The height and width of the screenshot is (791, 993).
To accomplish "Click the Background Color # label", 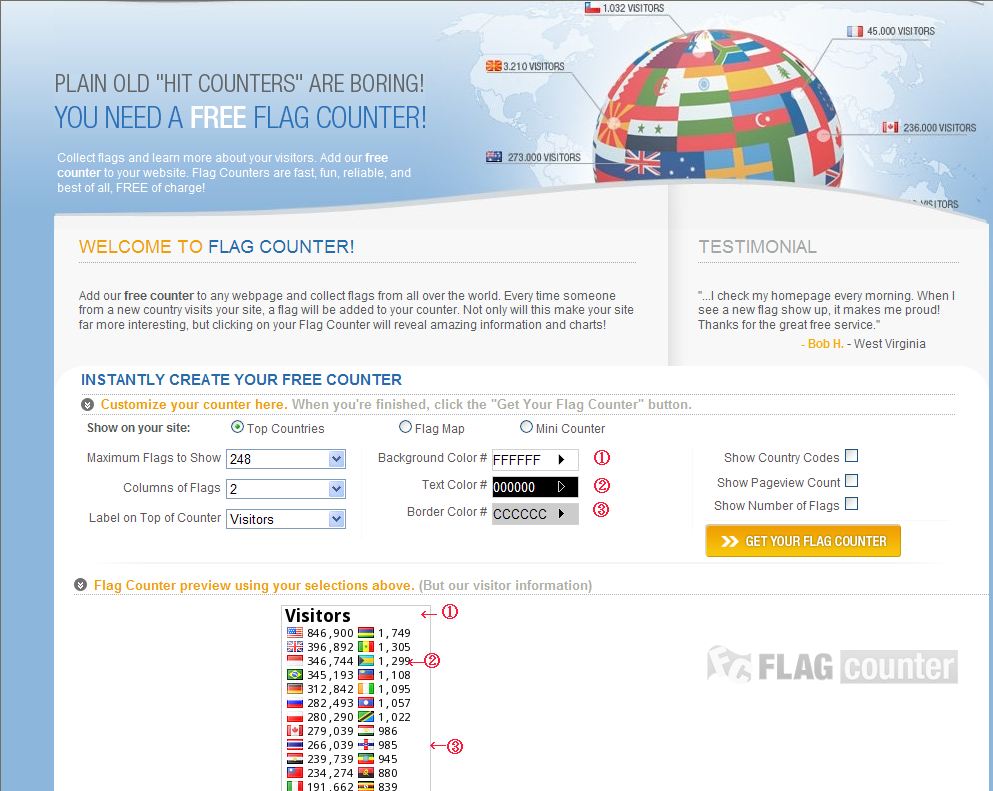I will coord(432,457).
